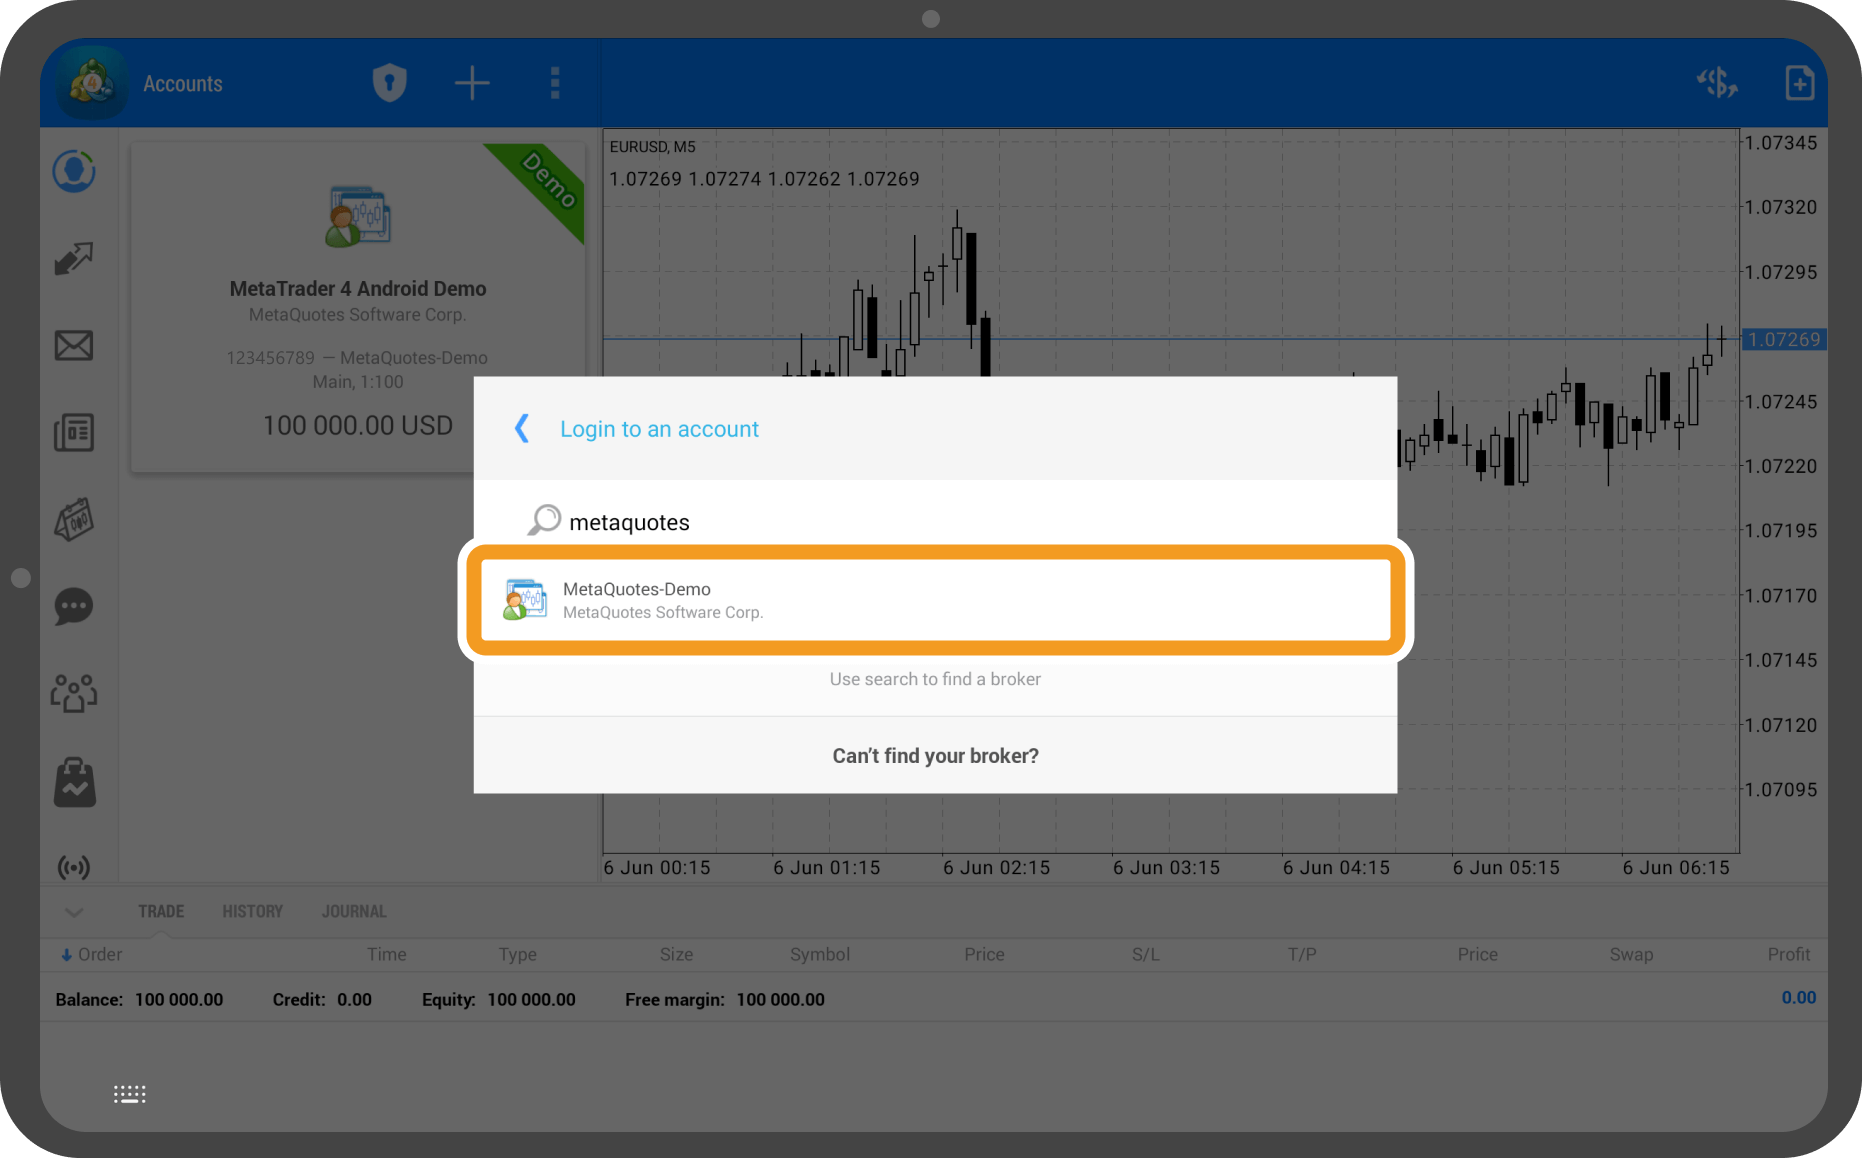Open the traders community icon
Image resolution: width=1862 pixels, height=1158 pixels.
tap(74, 693)
